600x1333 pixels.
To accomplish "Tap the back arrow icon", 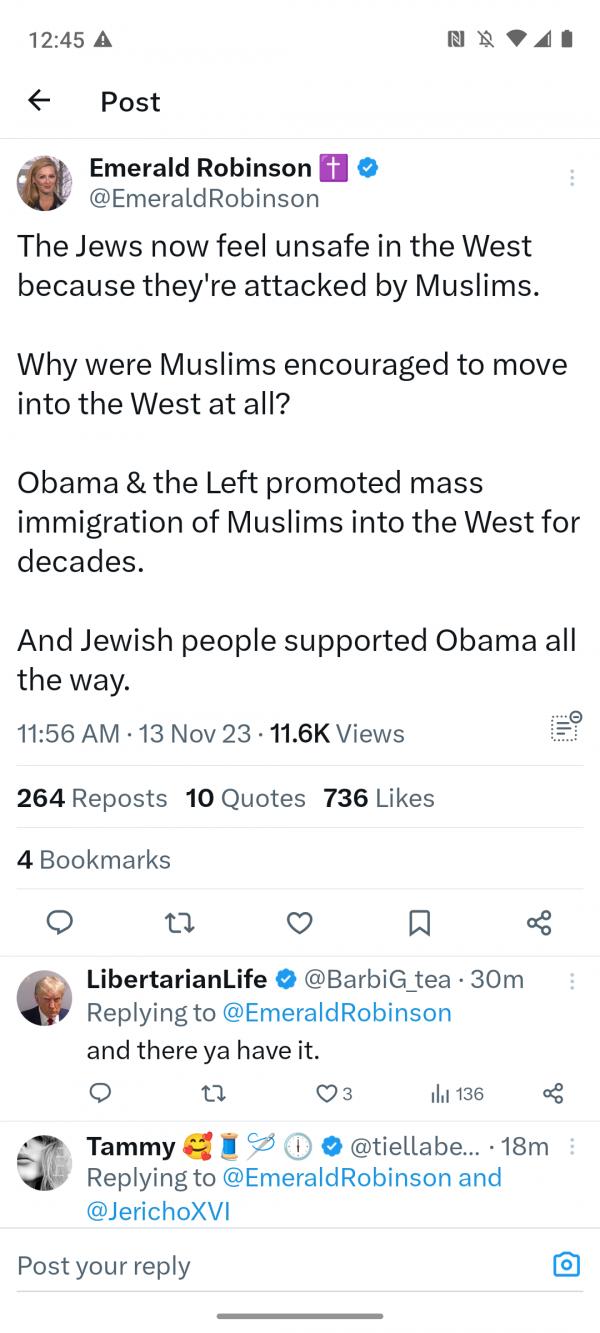I will tap(39, 100).
